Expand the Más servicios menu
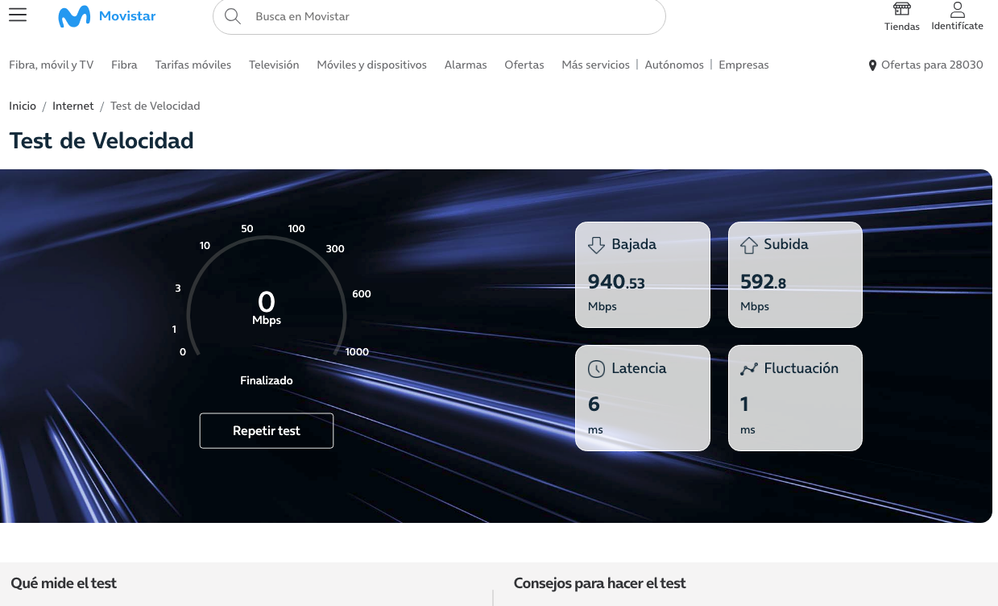This screenshot has height=606, width=998. pos(595,65)
